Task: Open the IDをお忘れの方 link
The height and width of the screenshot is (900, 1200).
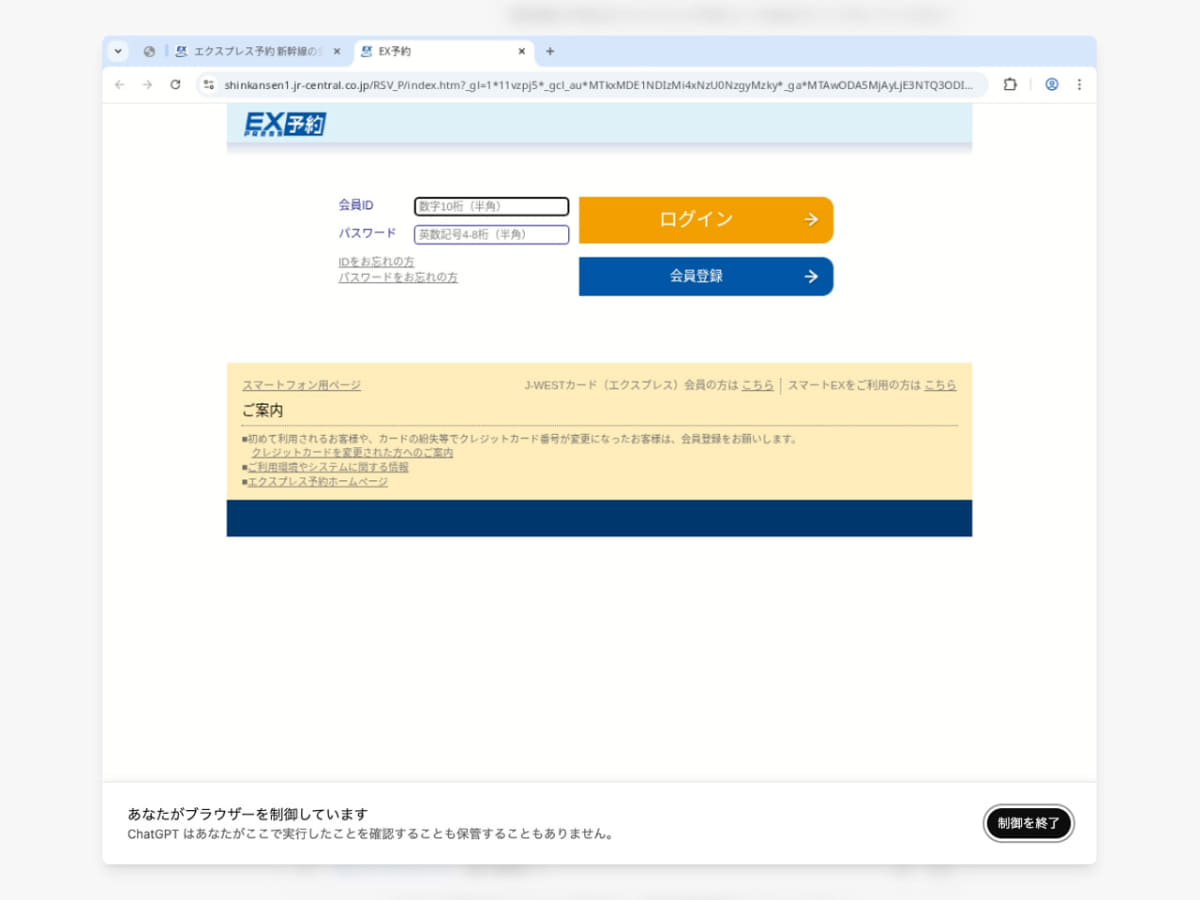Action: pos(375,261)
